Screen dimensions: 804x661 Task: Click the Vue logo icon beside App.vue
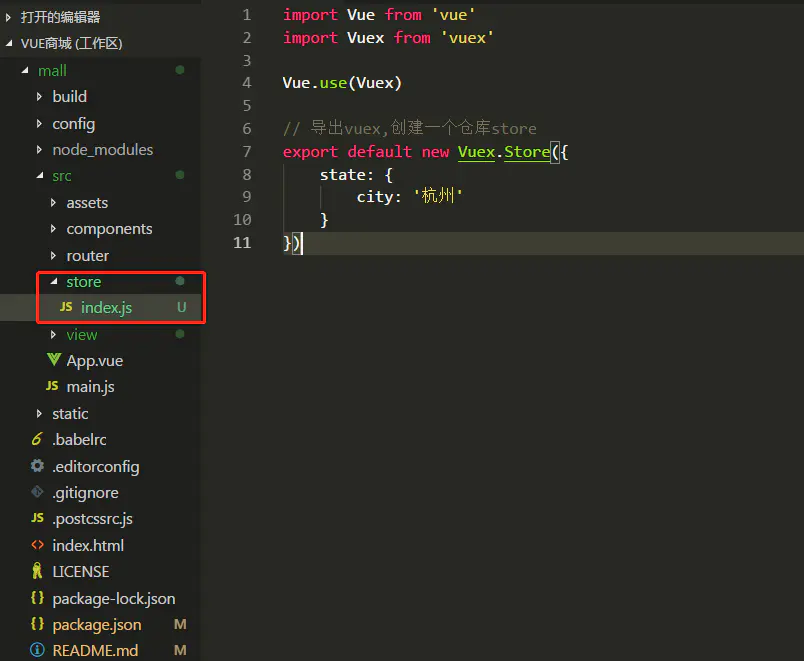pyautogui.click(x=54, y=359)
